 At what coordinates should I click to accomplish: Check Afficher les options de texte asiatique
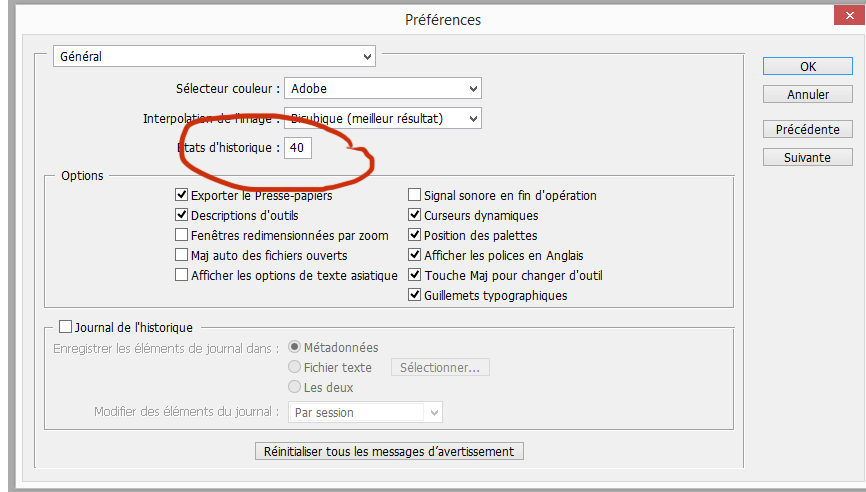pyautogui.click(x=182, y=275)
